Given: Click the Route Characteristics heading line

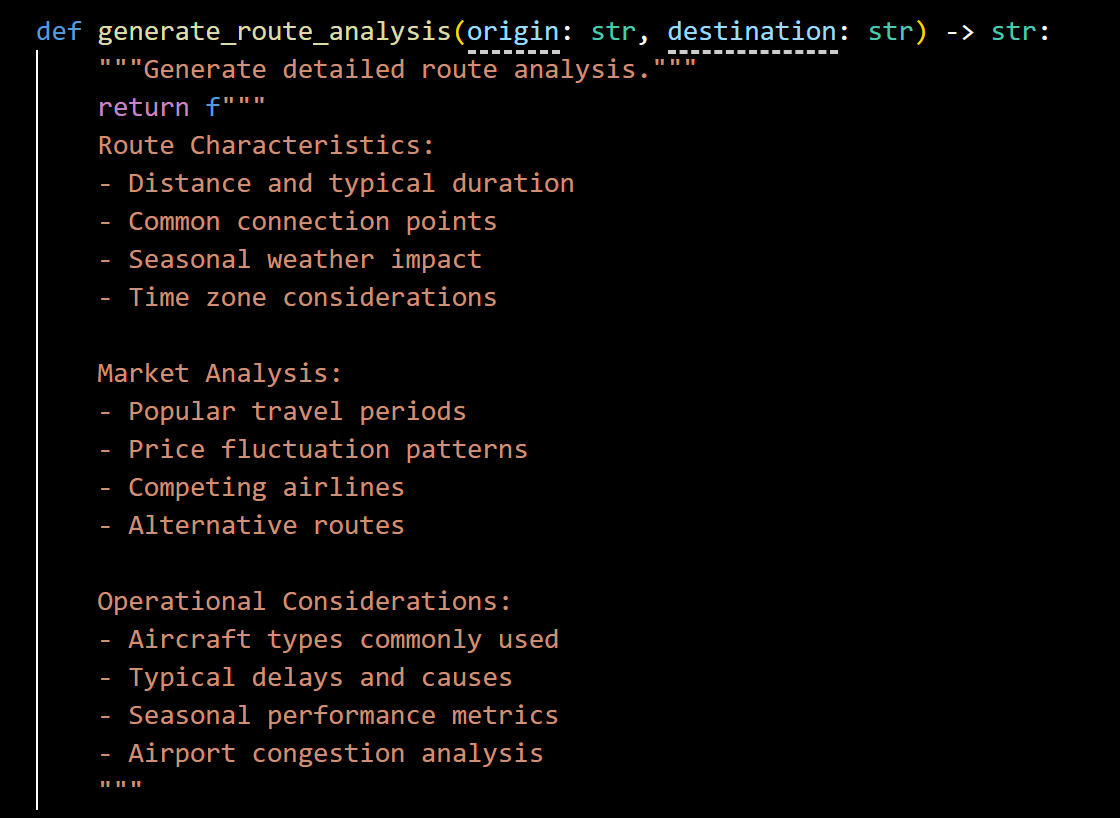Looking at the screenshot, I should pos(266,146).
